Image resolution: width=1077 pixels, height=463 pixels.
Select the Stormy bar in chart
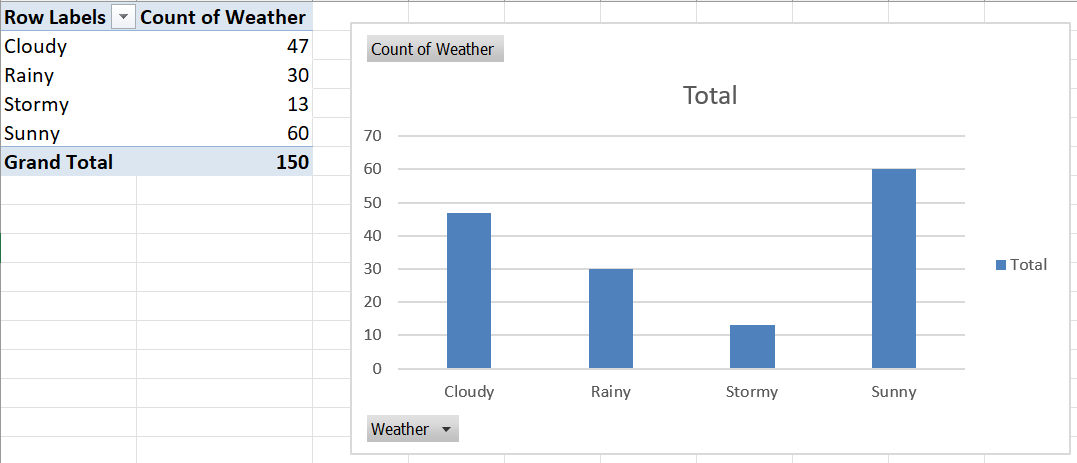pyautogui.click(x=752, y=346)
